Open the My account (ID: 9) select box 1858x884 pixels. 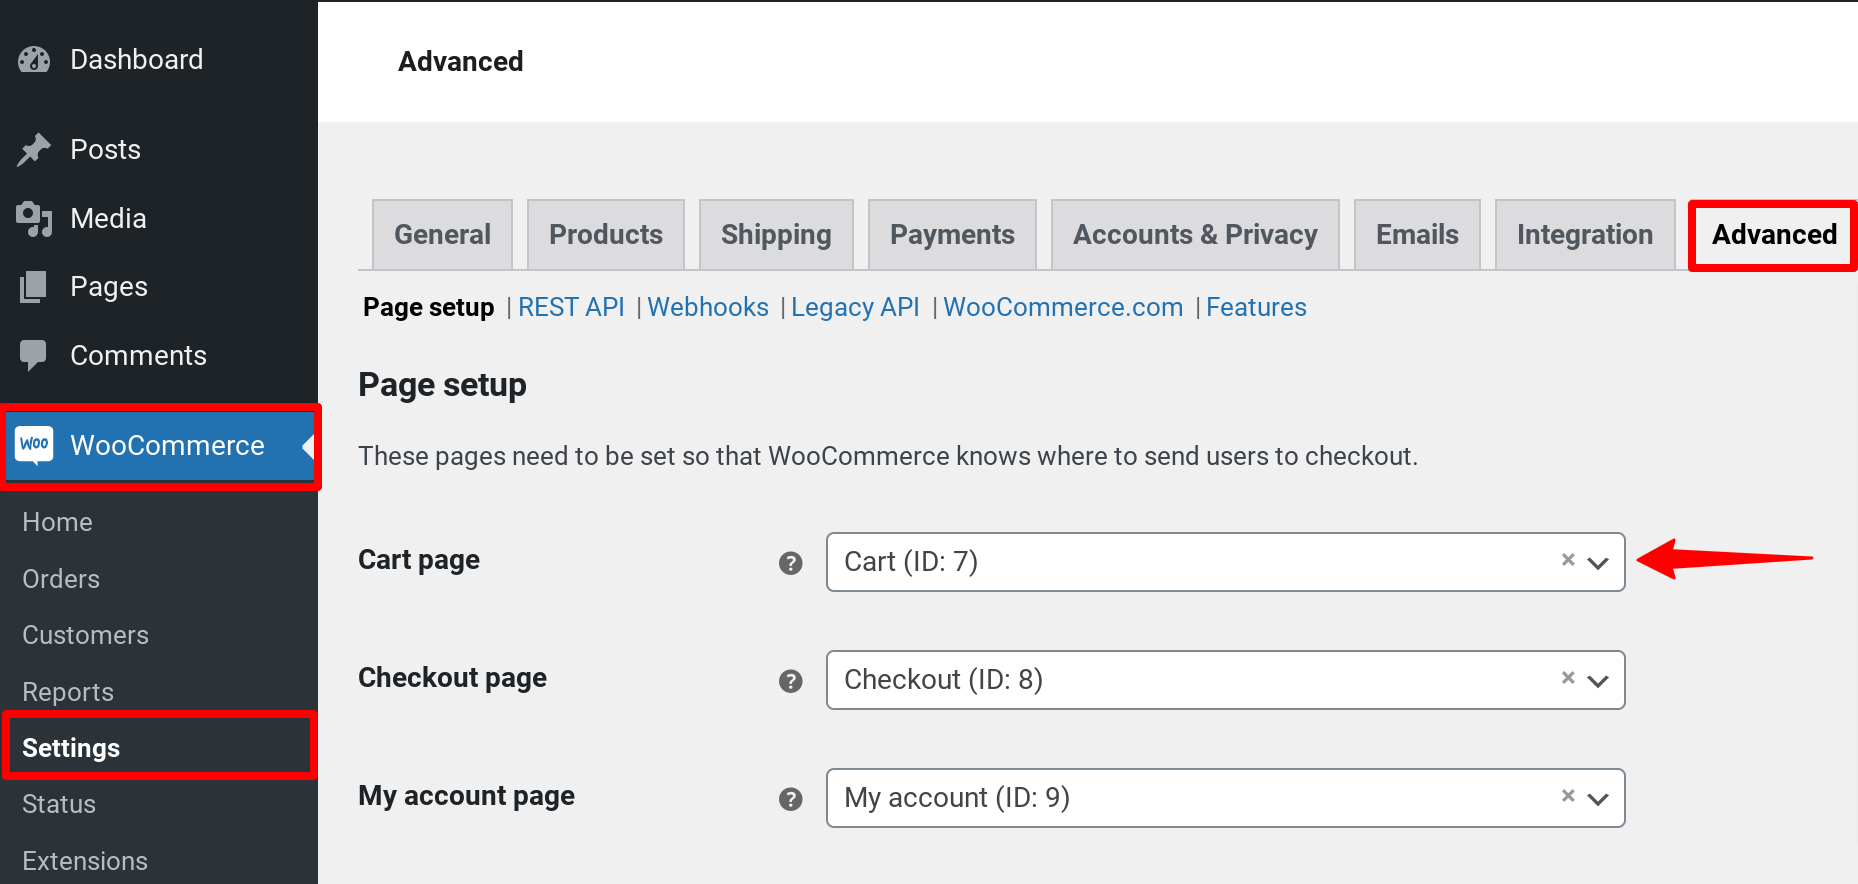coord(1225,798)
